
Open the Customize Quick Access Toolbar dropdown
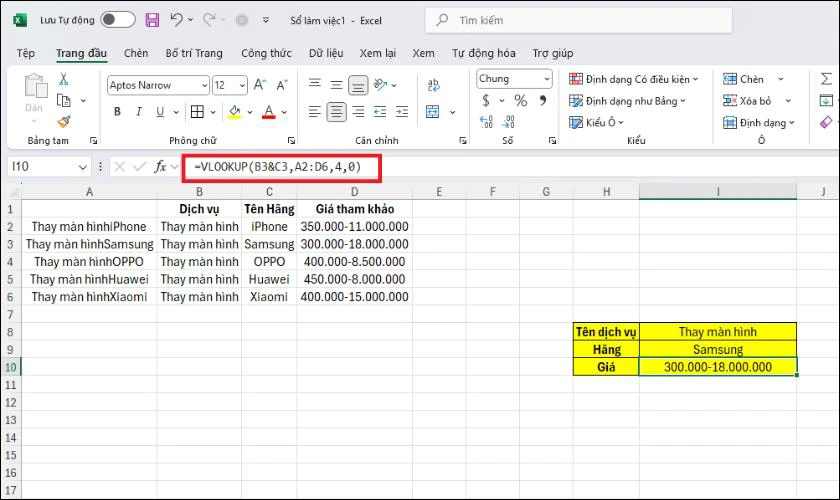pos(266,20)
